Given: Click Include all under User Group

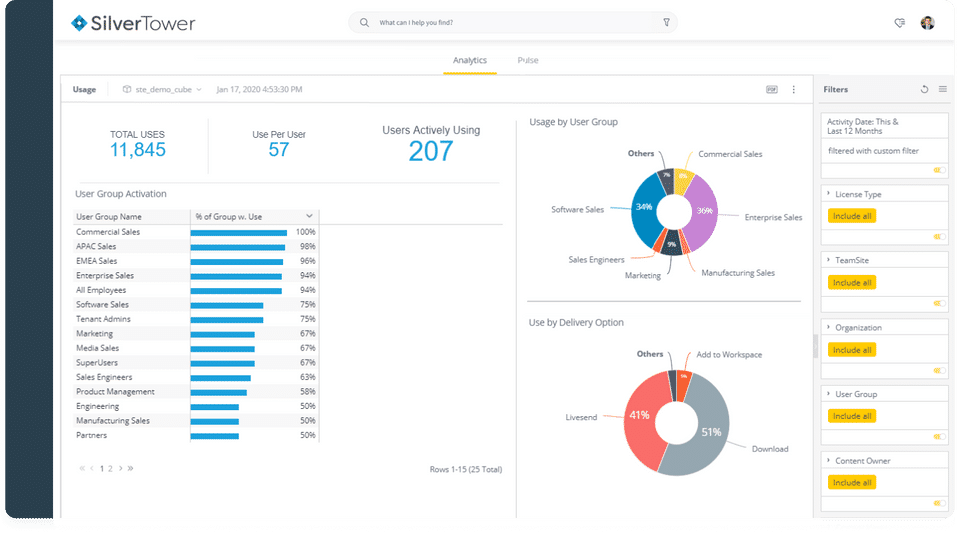Looking at the screenshot, I should coord(852,416).
